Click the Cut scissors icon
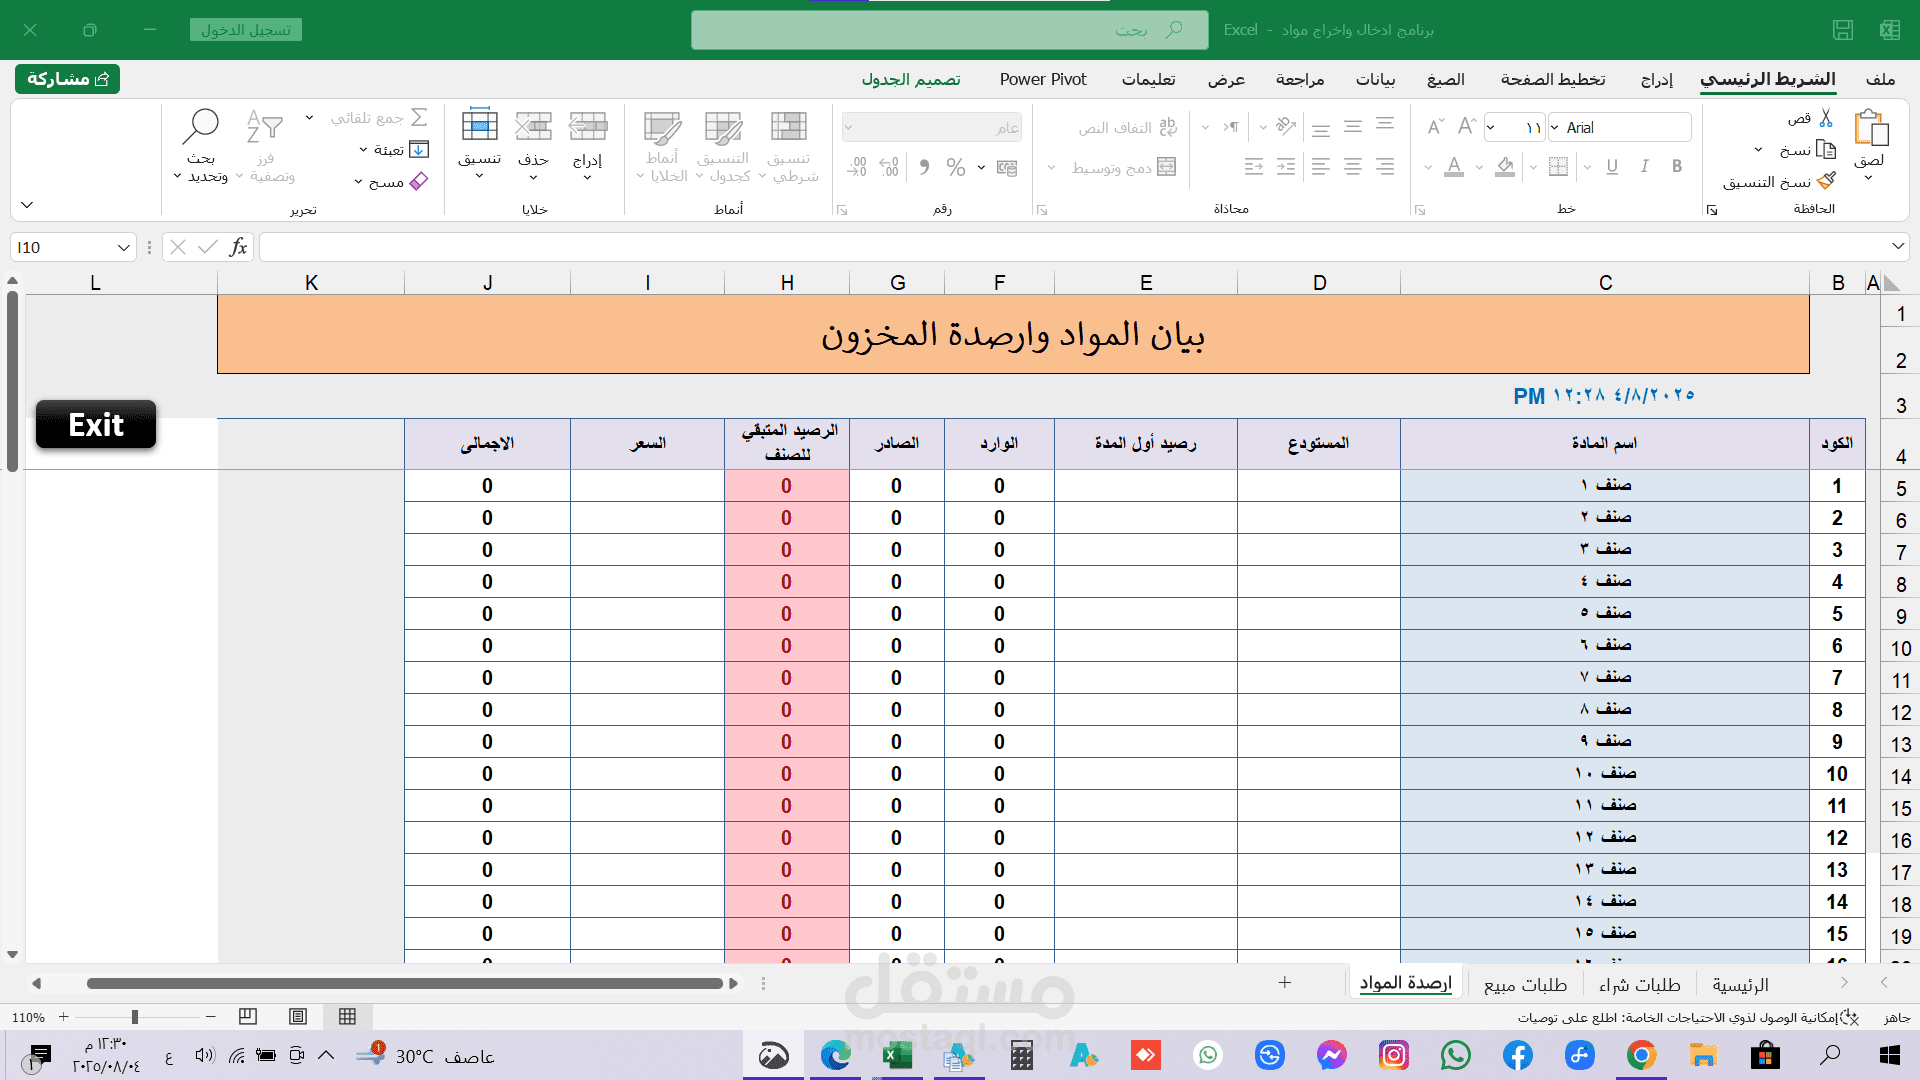Viewport: 1920px width, 1080px height. (x=1826, y=118)
